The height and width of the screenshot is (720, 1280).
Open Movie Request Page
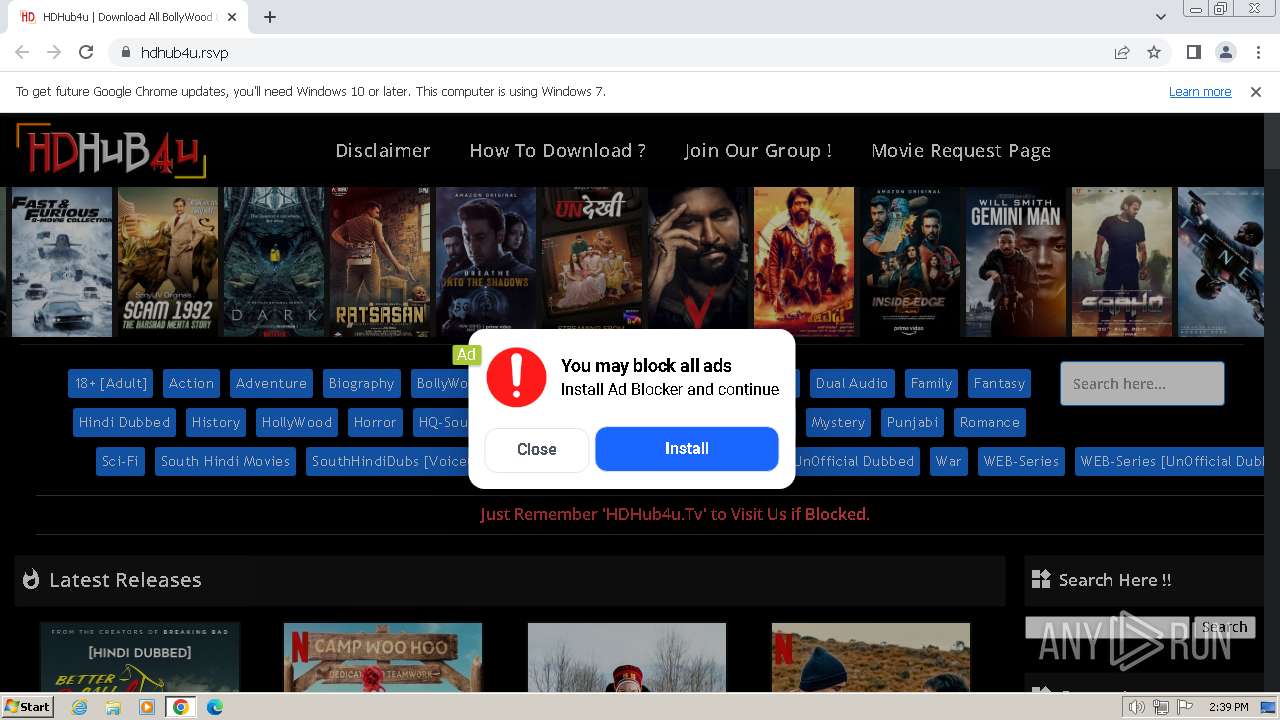961,151
